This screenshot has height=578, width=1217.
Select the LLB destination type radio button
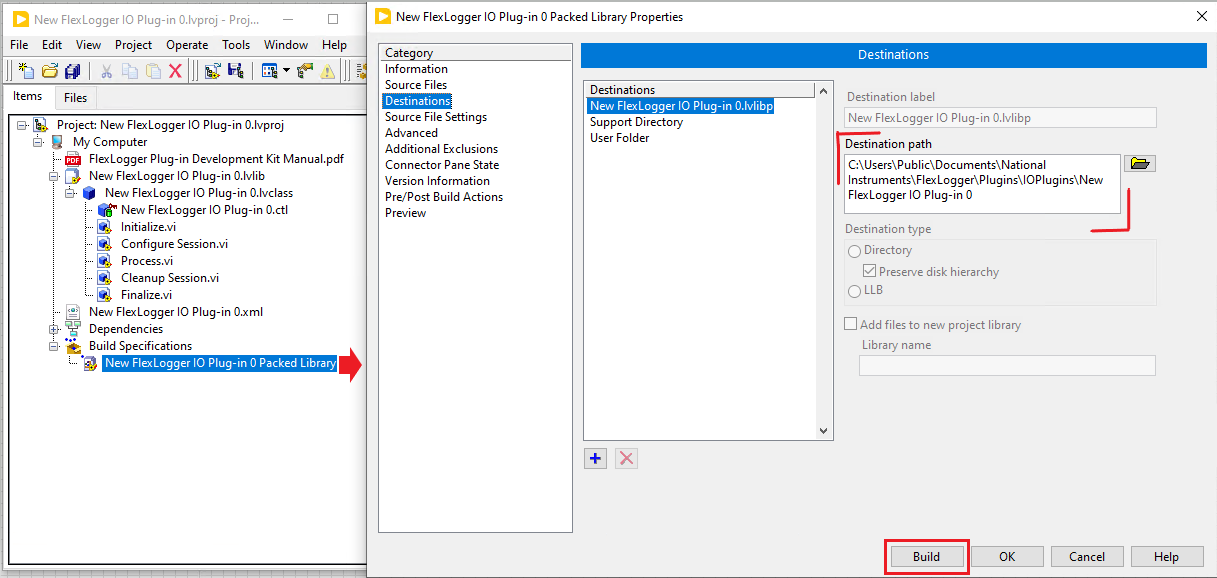(854, 290)
